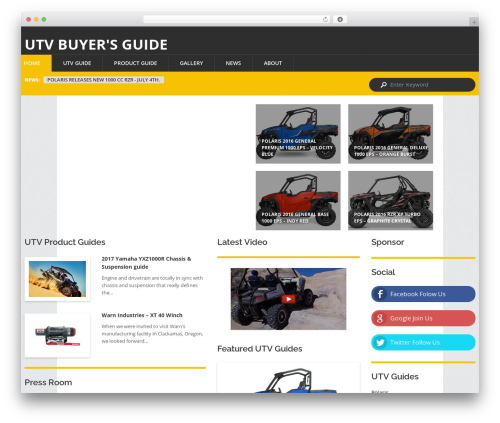
Task: Click the browser download indicator icon
Action: tap(340, 19)
